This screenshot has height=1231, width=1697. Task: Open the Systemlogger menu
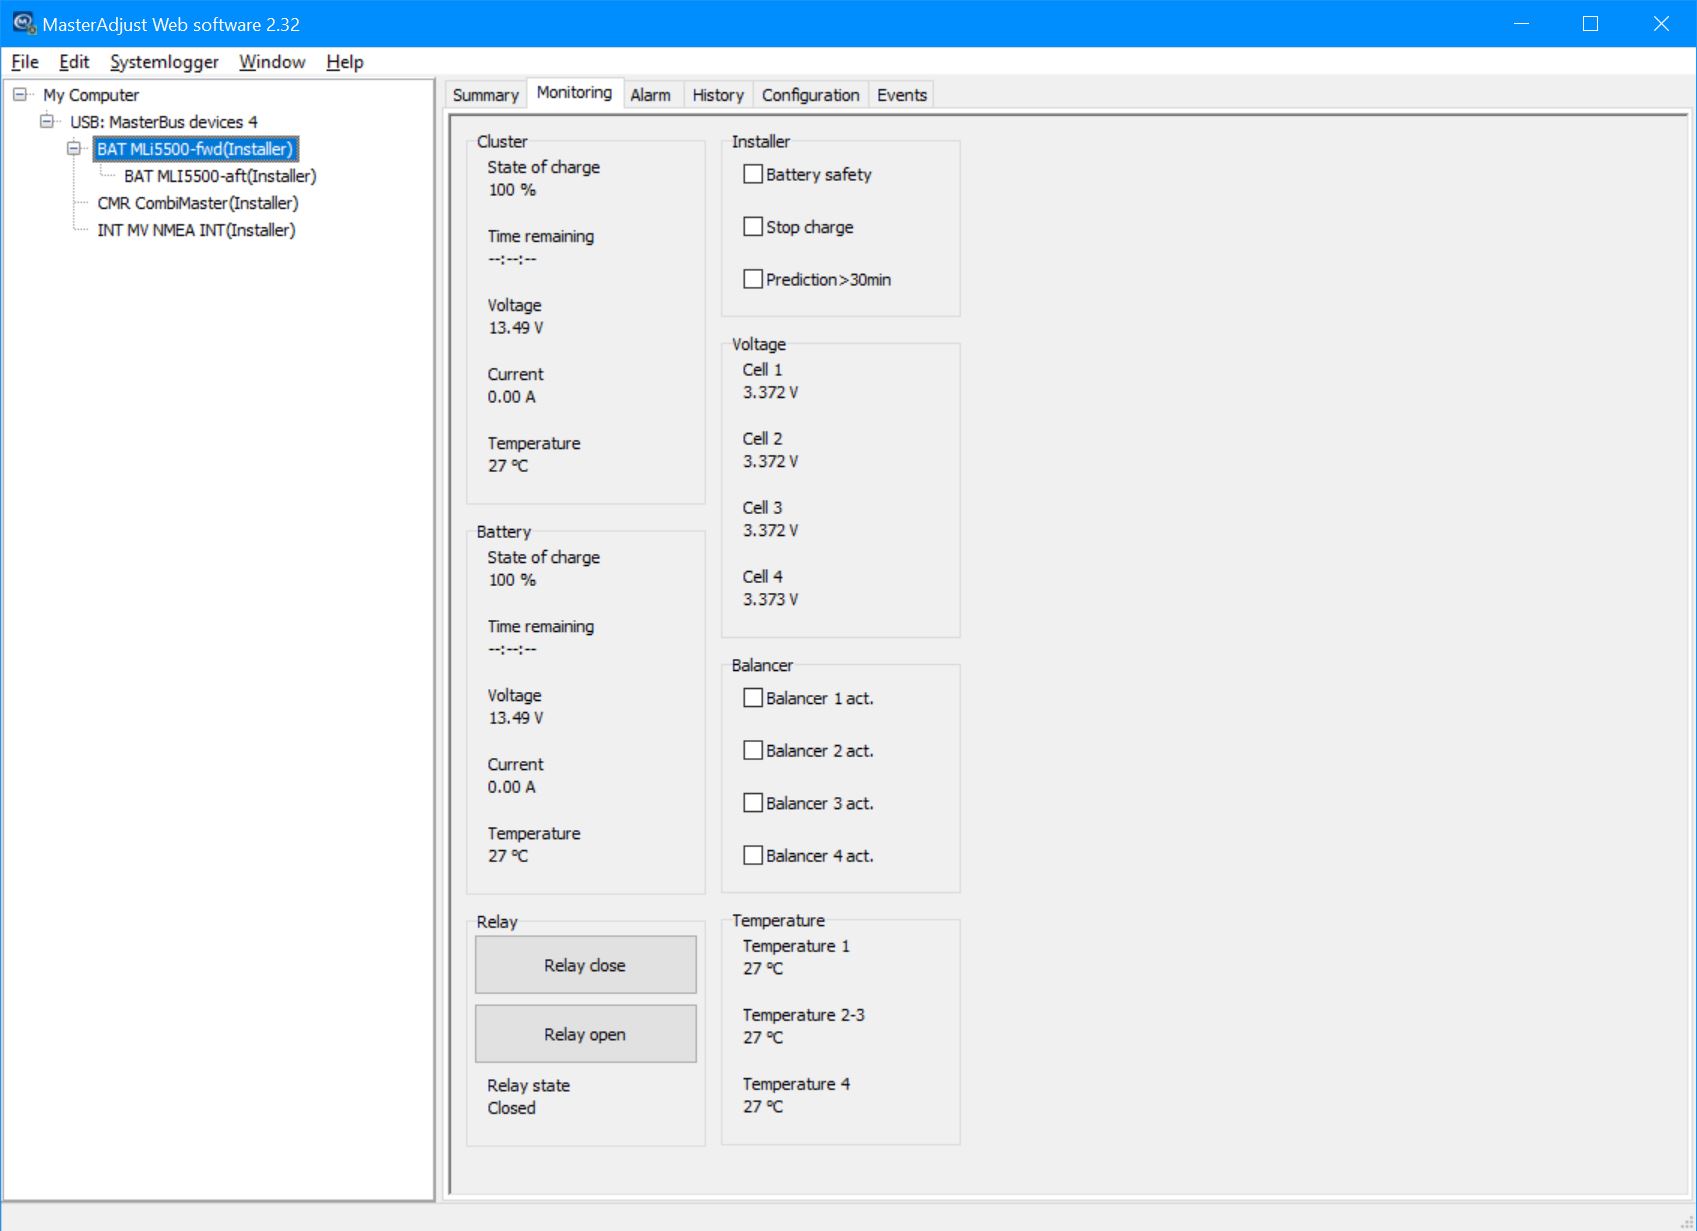[164, 62]
